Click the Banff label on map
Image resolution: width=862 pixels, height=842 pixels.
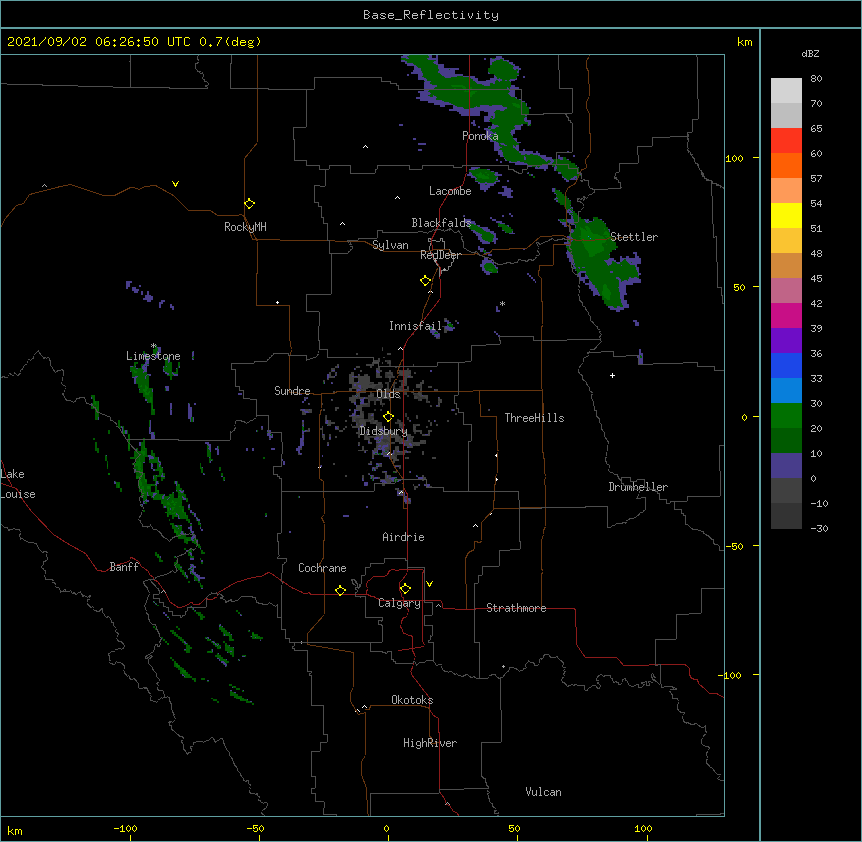124,567
